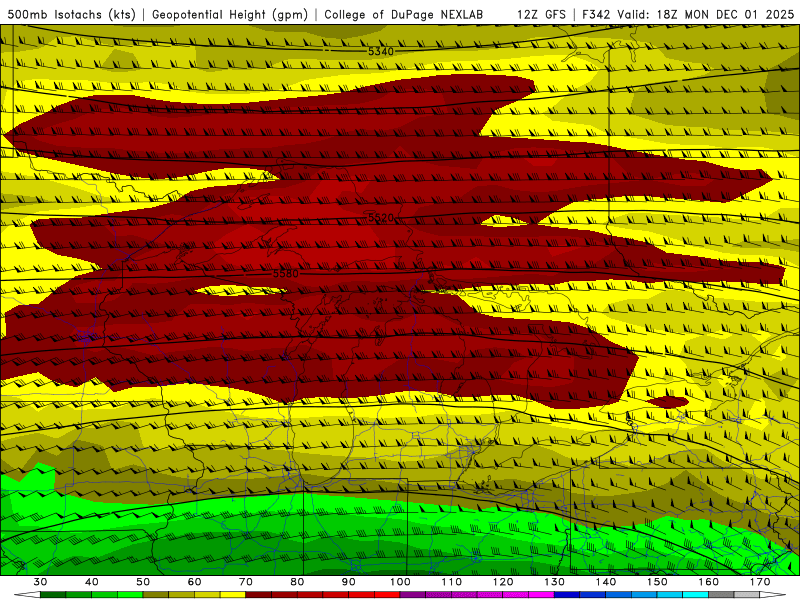Select the legend value 140

pyautogui.click(x=606, y=582)
